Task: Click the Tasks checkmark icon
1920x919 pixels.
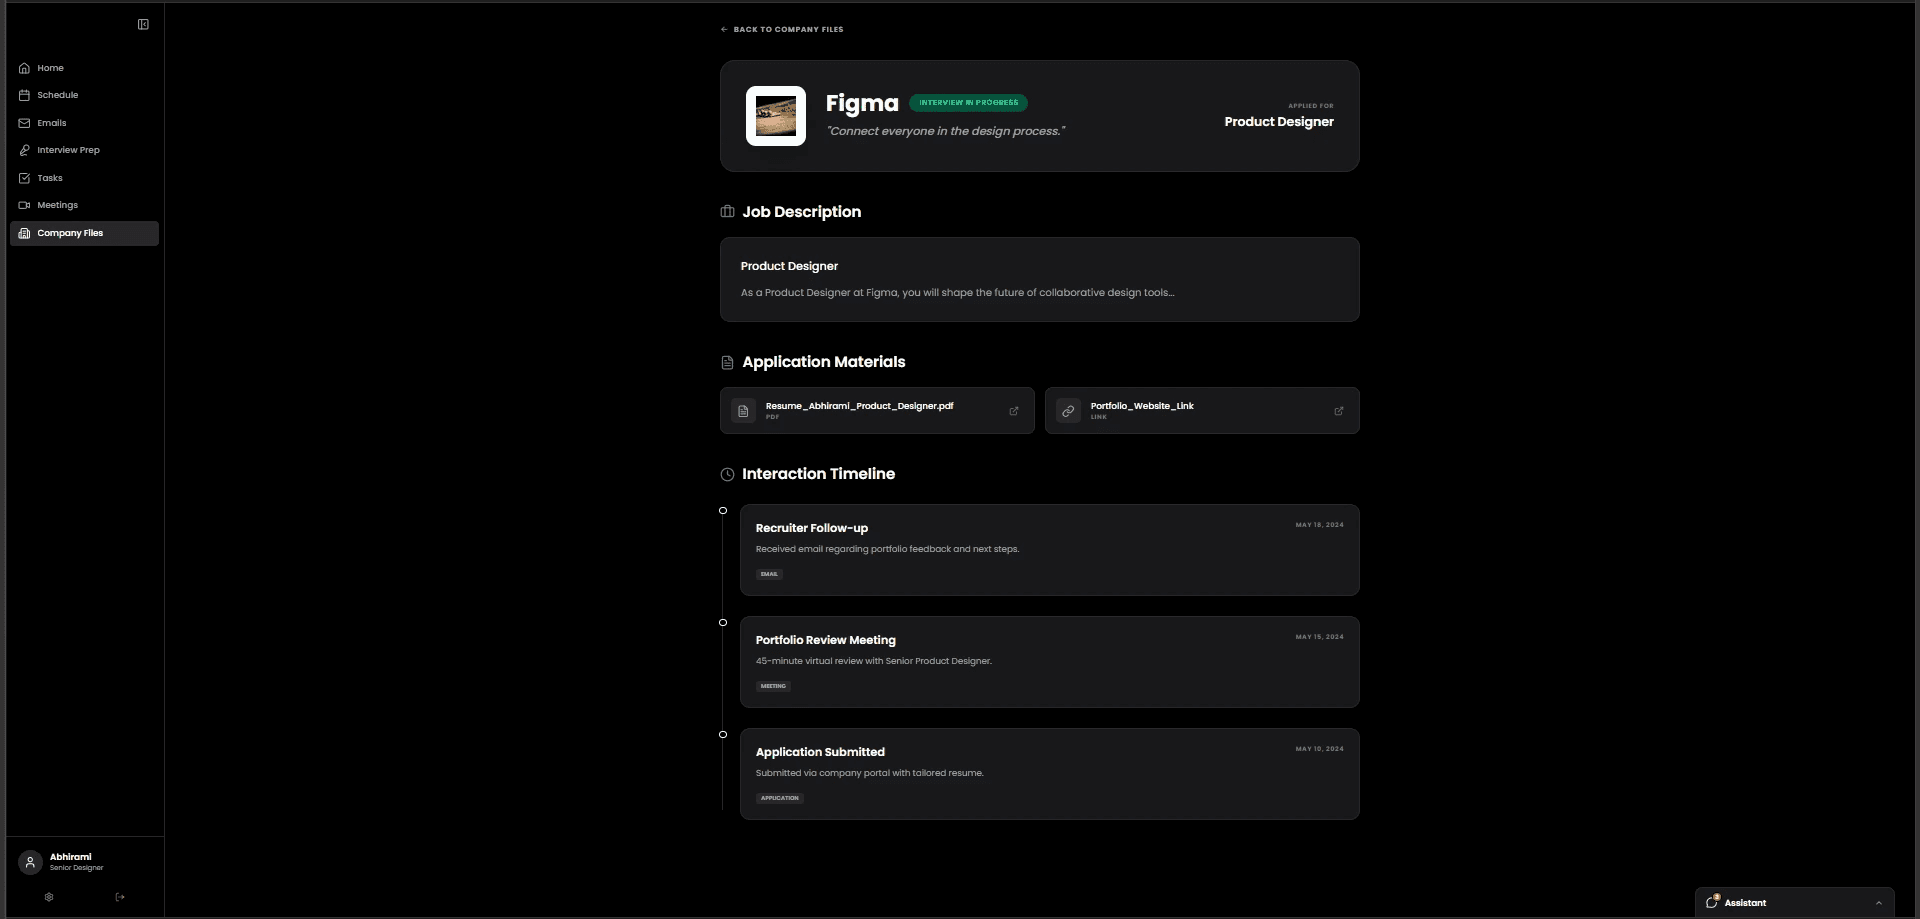Action: point(24,178)
